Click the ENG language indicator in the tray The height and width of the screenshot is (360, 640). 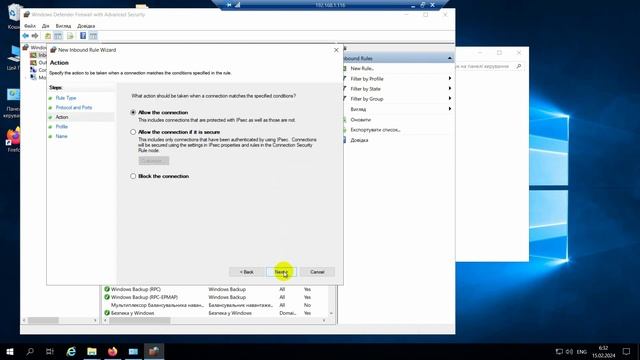pyautogui.click(x=582, y=351)
